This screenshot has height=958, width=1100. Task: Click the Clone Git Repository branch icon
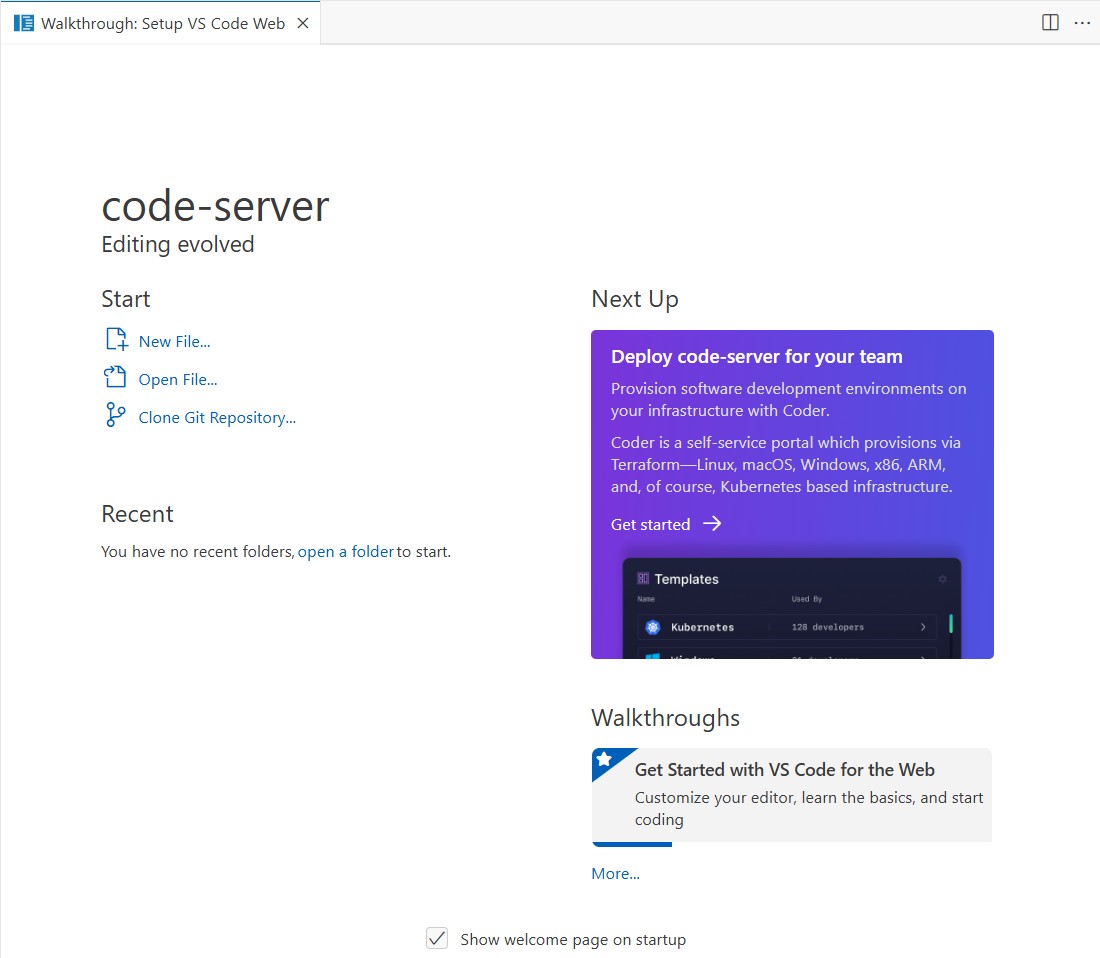click(116, 416)
